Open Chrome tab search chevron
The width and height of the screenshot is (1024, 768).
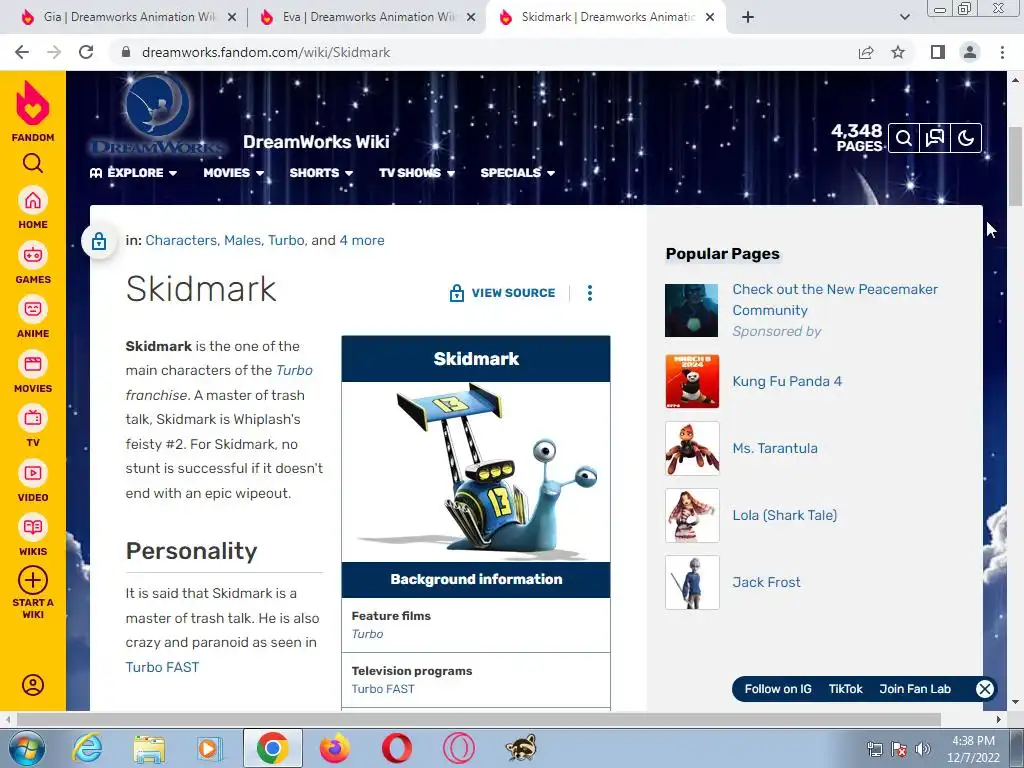click(904, 18)
